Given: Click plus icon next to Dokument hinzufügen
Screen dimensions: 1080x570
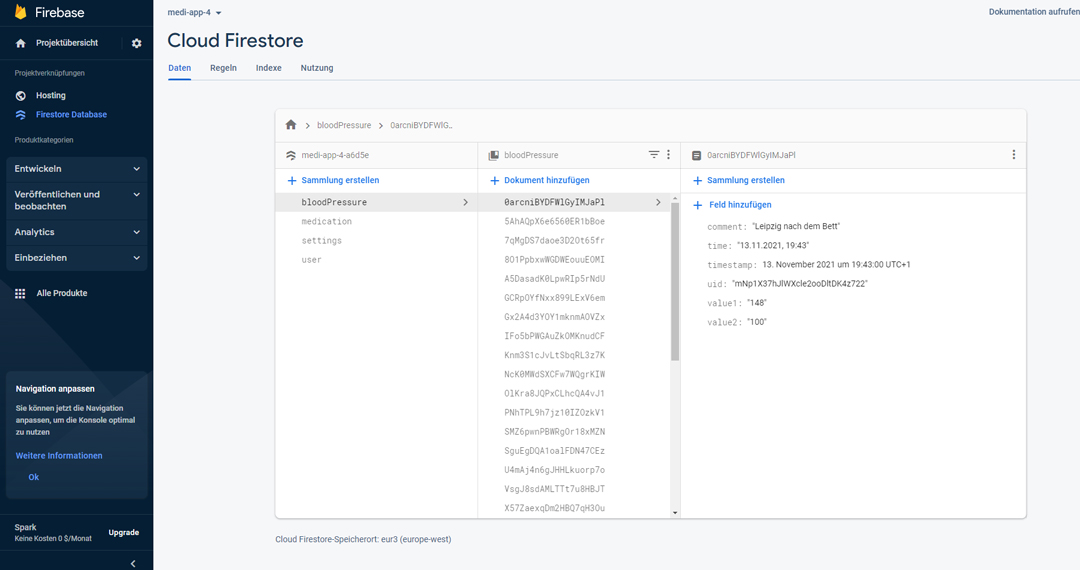Looking at the screenshot, I should (x=495, y=180).
